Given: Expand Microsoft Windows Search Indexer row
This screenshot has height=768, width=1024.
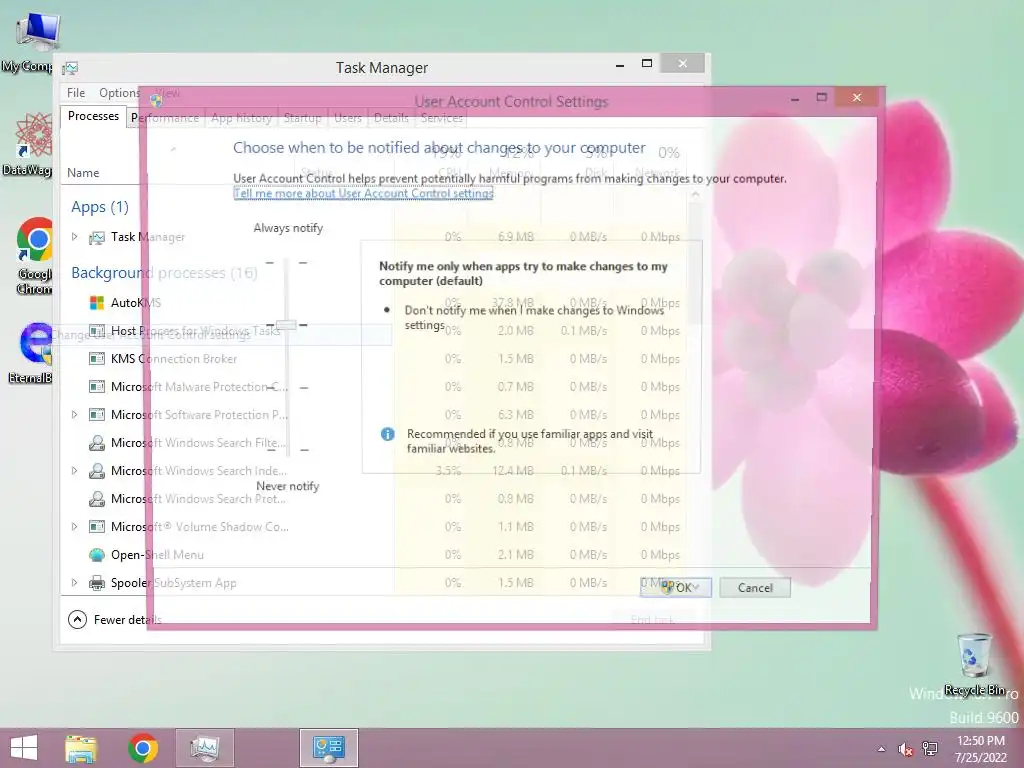Looking at the screenshot, I should (x=74, y=470).
